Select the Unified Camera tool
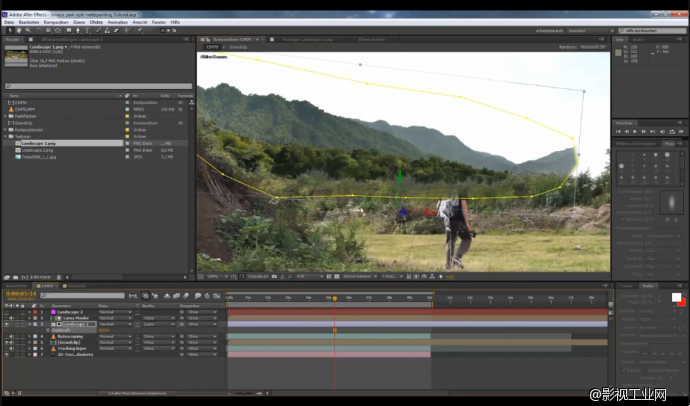Image resolution: width=690 pixels, height=406 pixels. [x=48, y=30]
